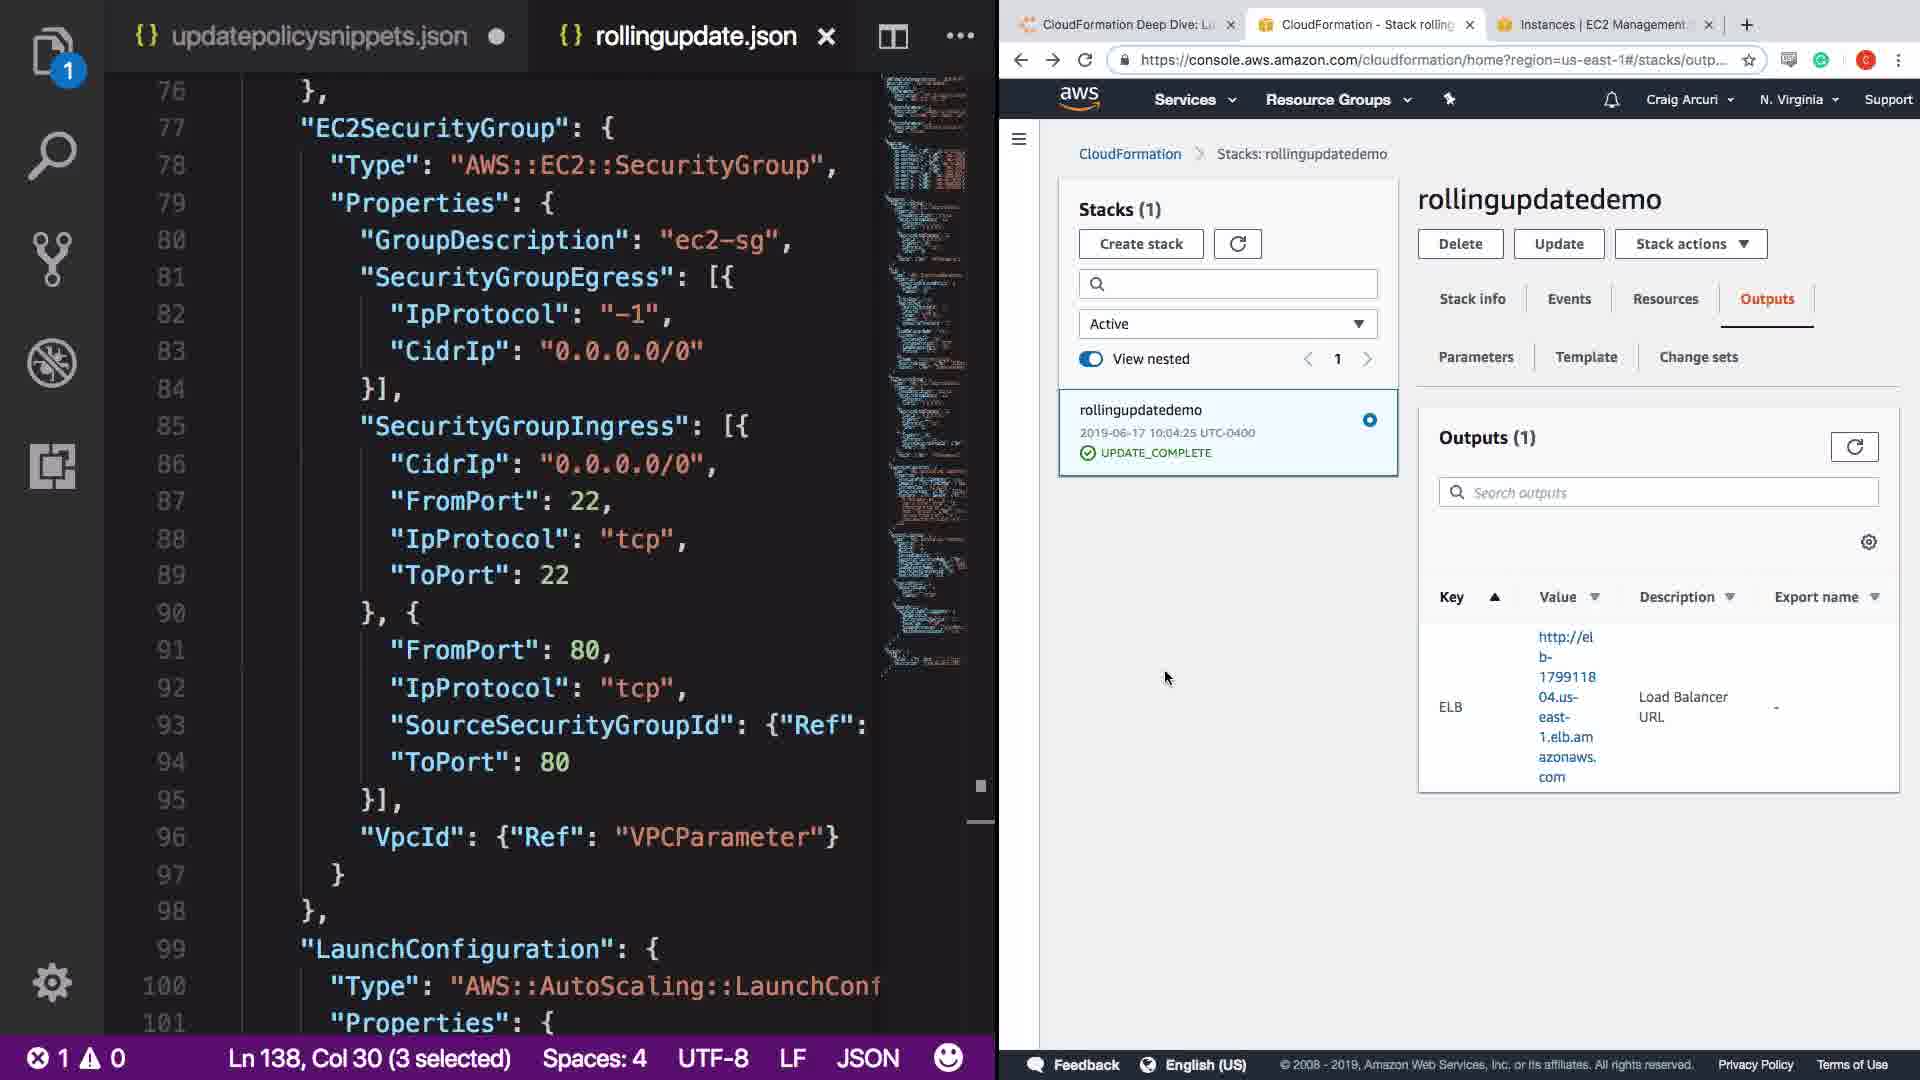This screenshot has height=1080, width=1920.
Task: Click the split editor layout icon
Action: click(893, 37)
